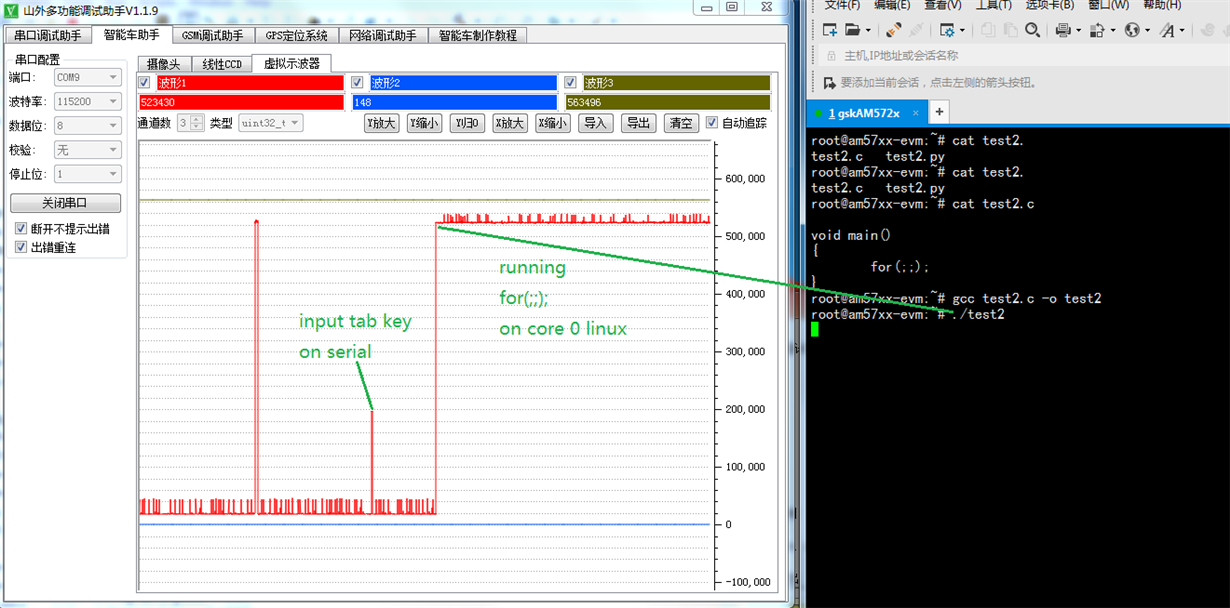Click the bookmark arrow add-session icon
Image resolution: width=1230 pixels, height=608 pixels.
[829, 82]
